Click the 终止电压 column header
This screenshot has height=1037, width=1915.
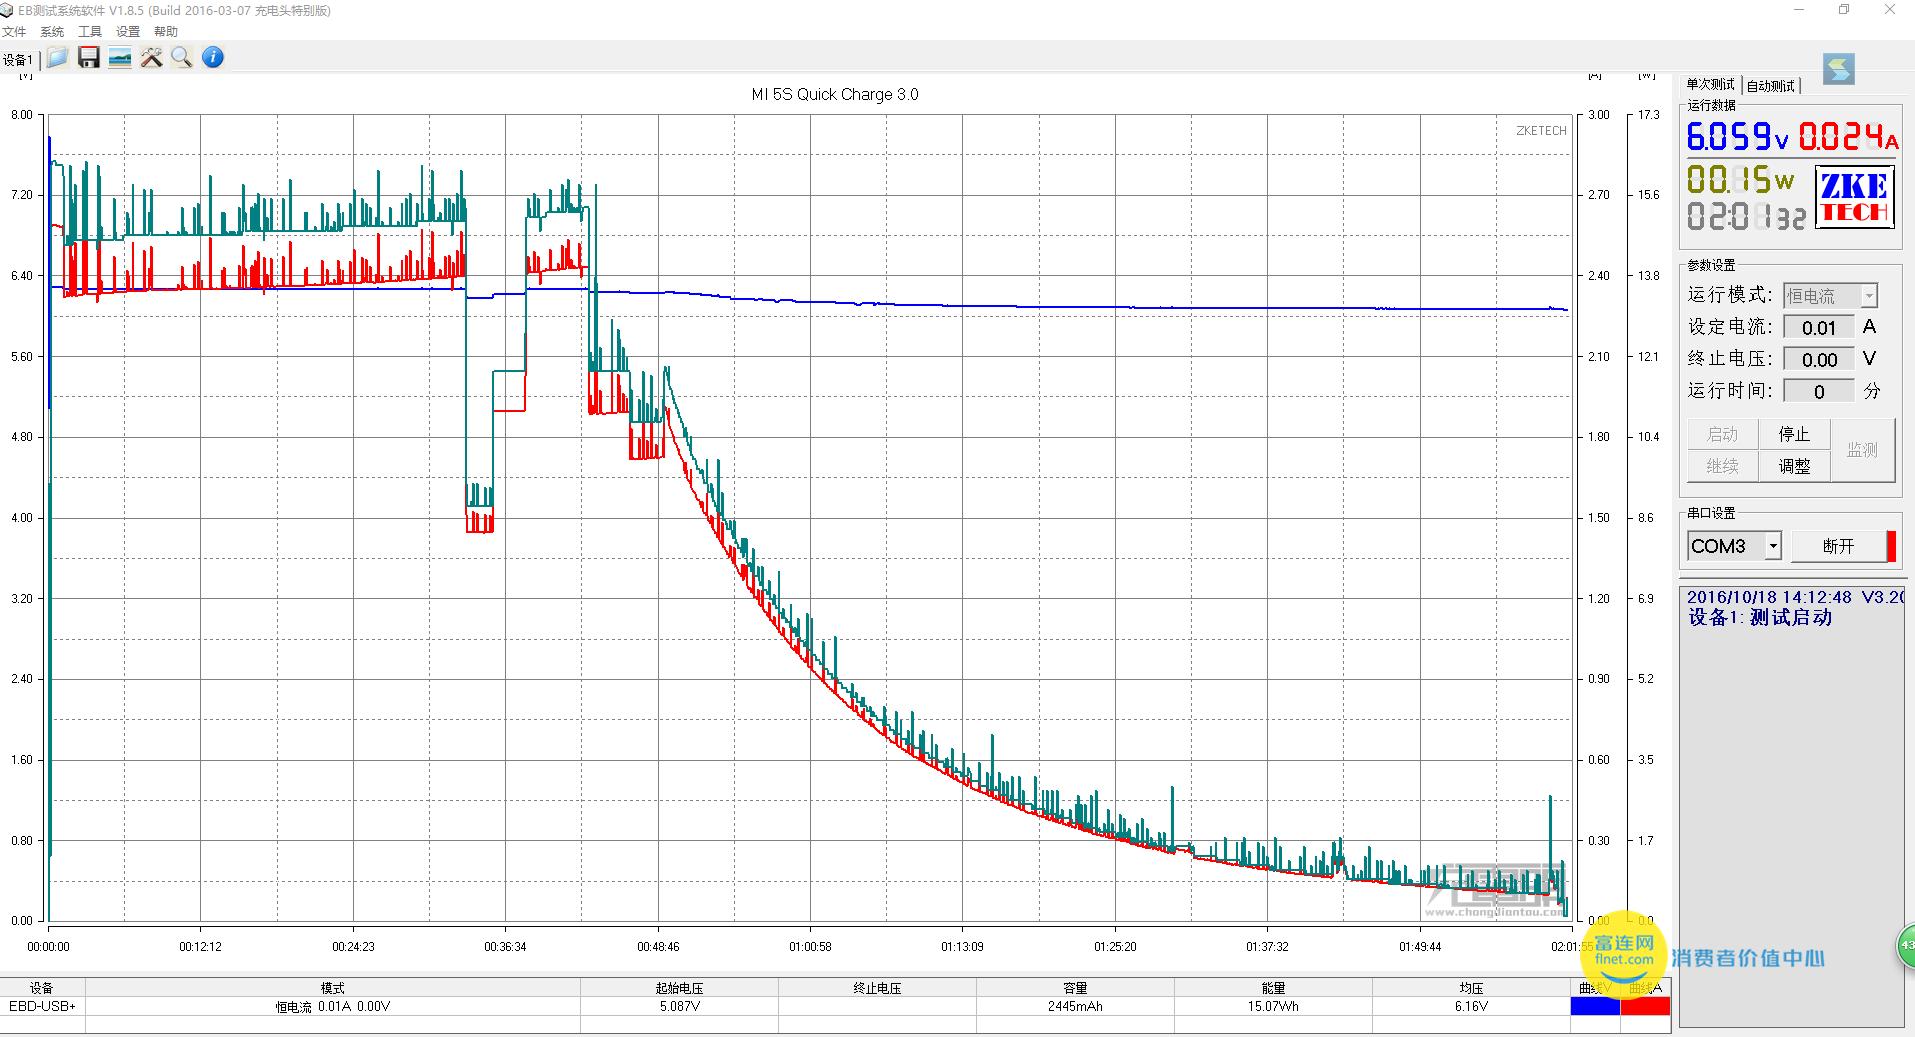pos(877,988)
